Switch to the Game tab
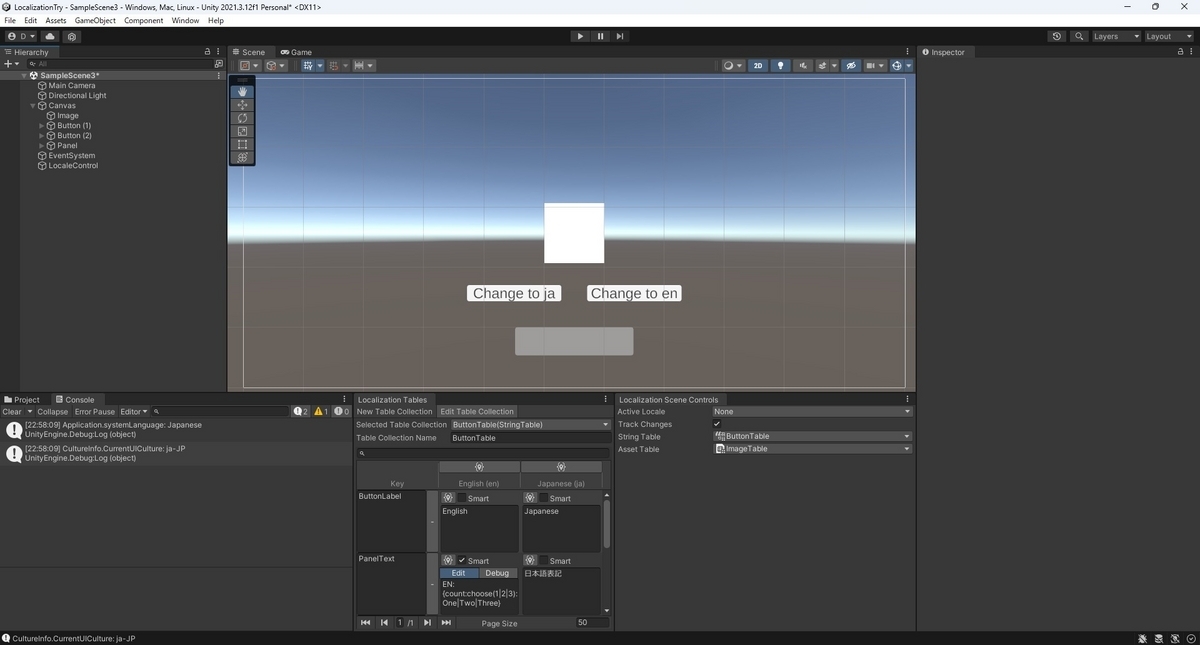This screenshot has height=645, width=1200. coord(296,52)
